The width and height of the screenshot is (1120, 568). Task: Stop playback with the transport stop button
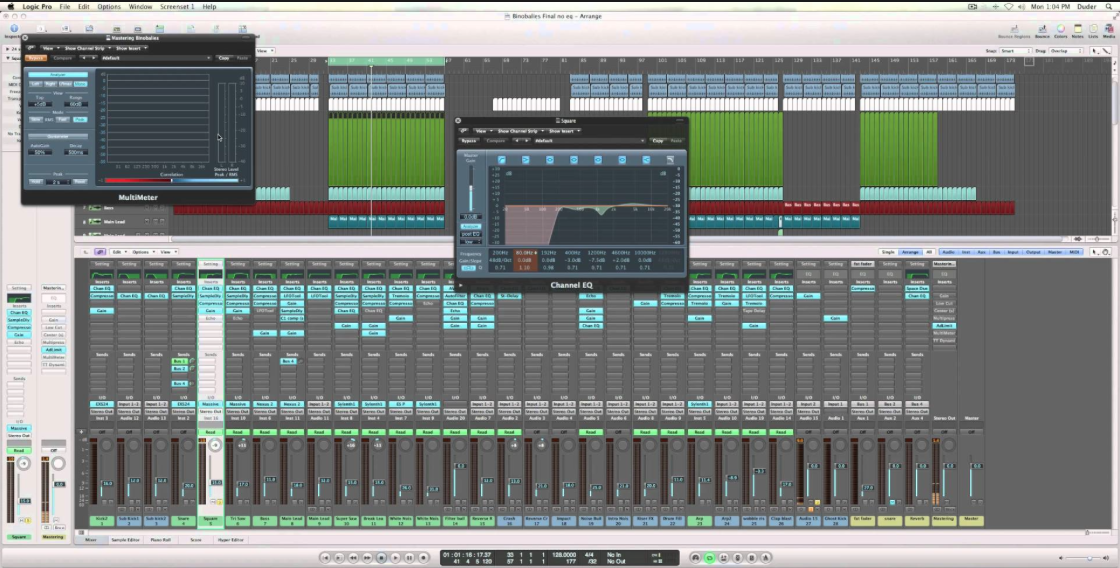381,557
